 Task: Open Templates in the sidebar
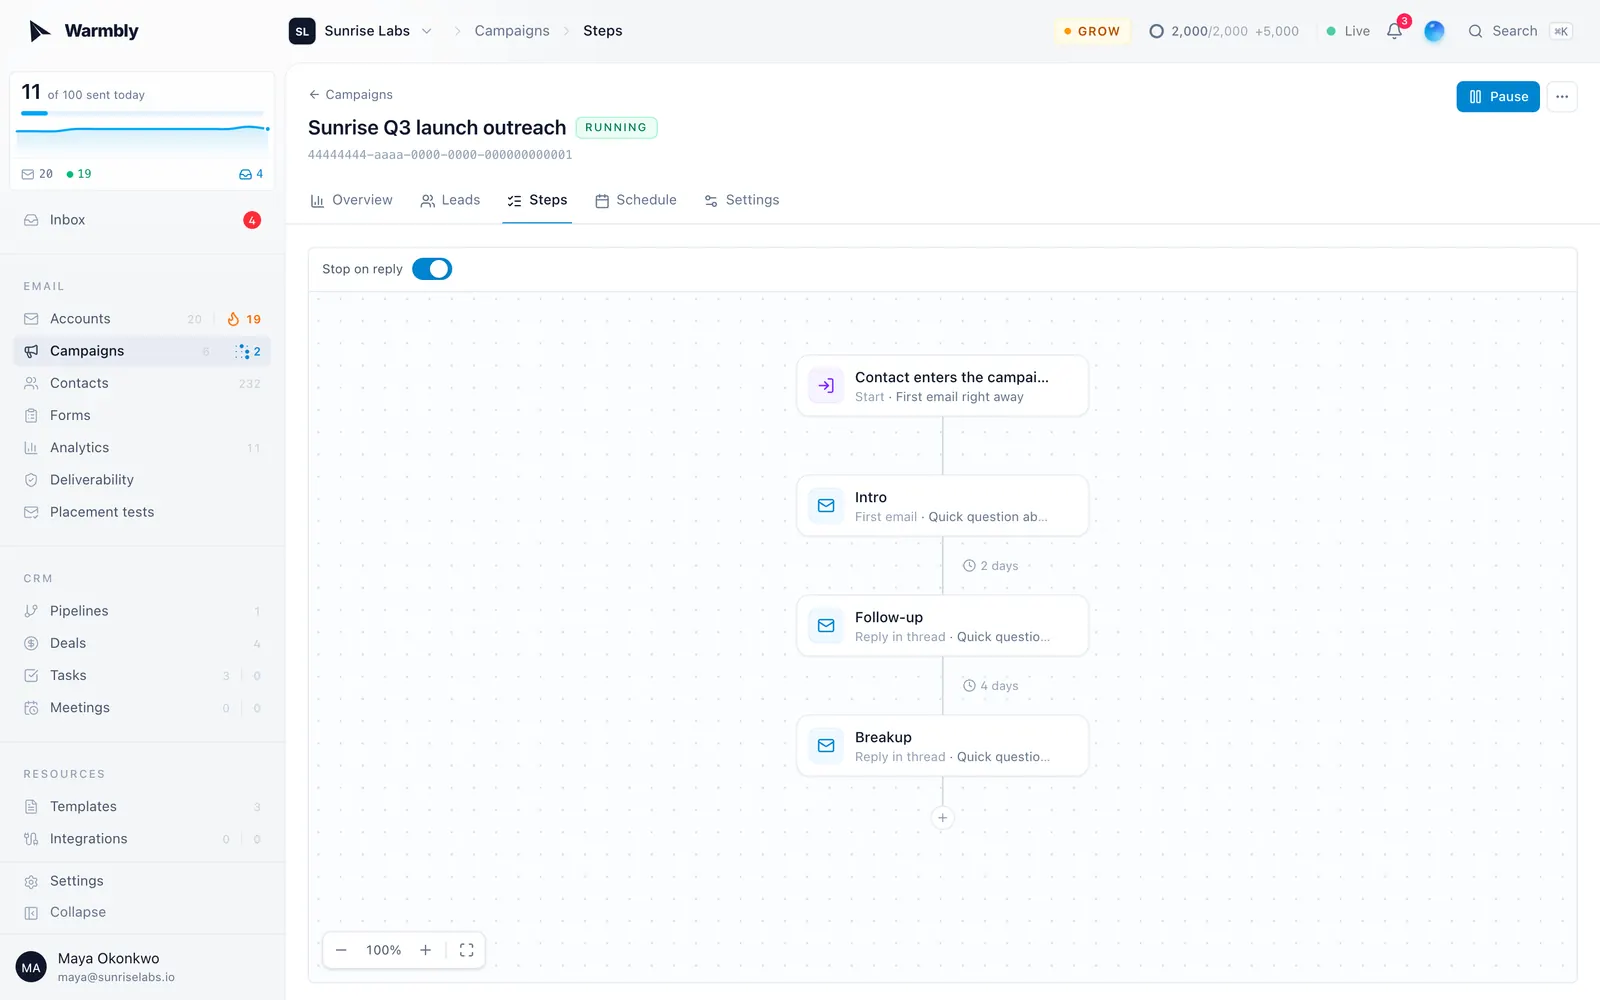click(x=142, y=807)
